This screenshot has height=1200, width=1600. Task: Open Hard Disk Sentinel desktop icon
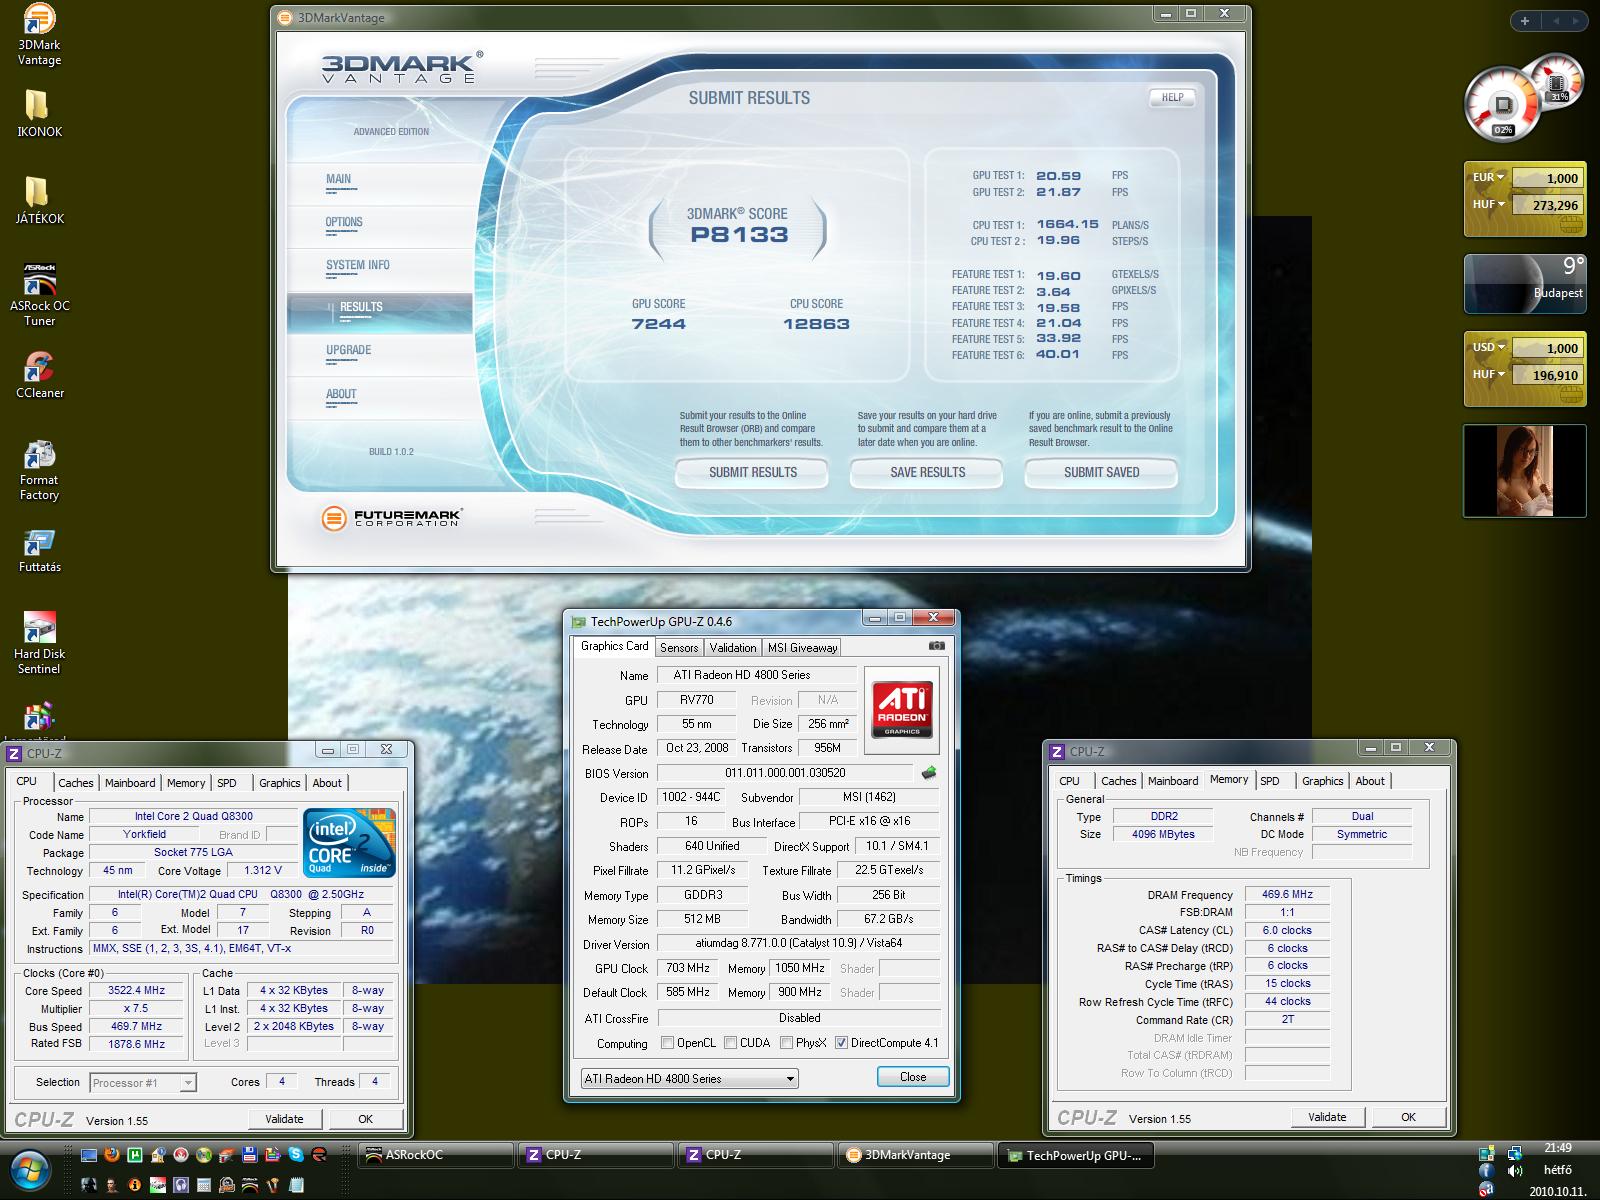pos(39,628)
